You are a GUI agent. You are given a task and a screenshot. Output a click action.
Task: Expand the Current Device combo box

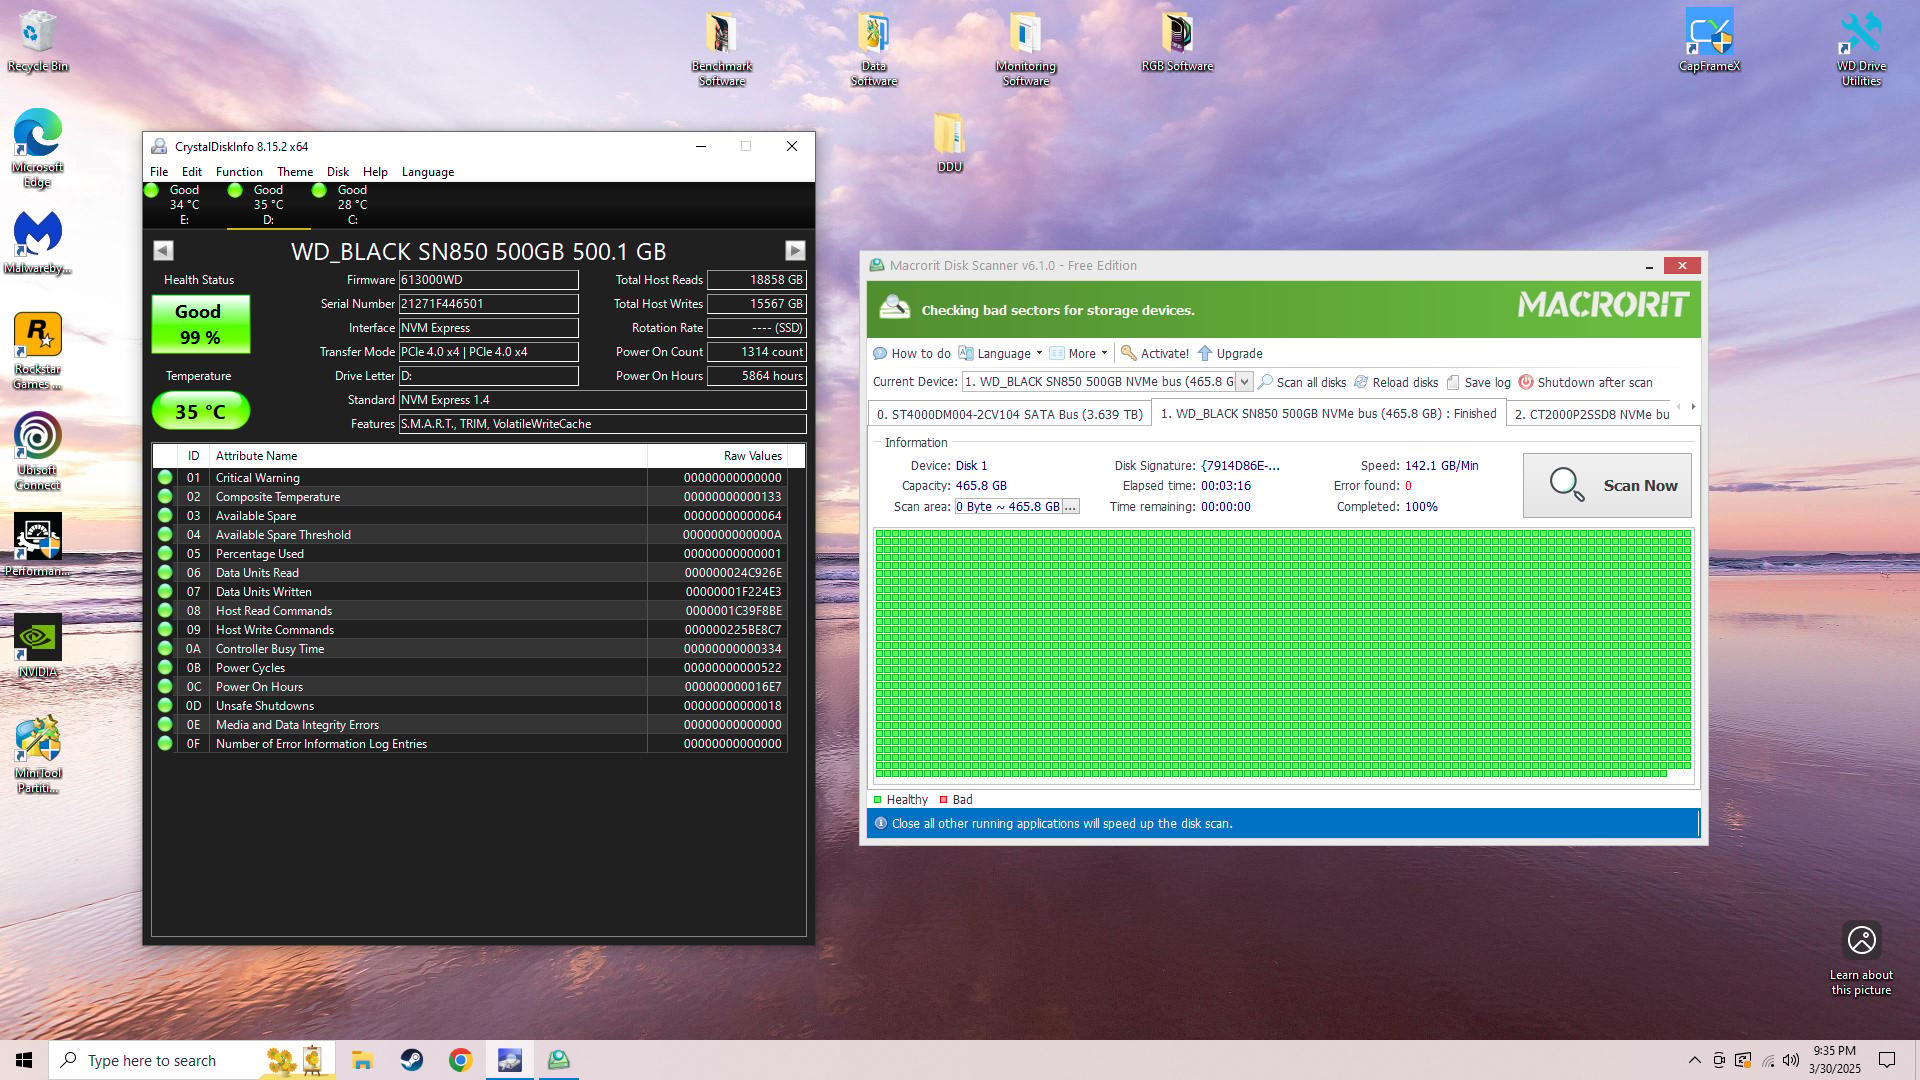tap(1244, 382)
